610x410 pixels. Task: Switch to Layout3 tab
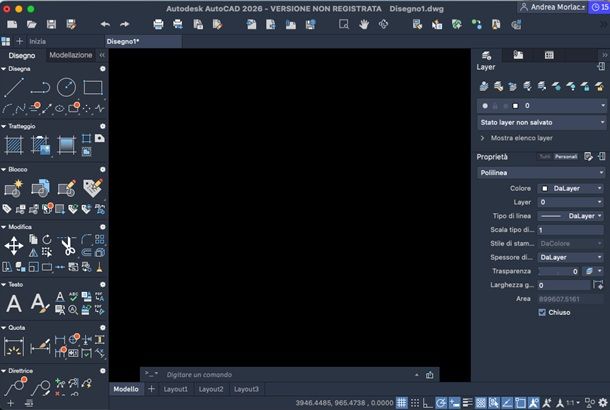[x=246, y=389]
